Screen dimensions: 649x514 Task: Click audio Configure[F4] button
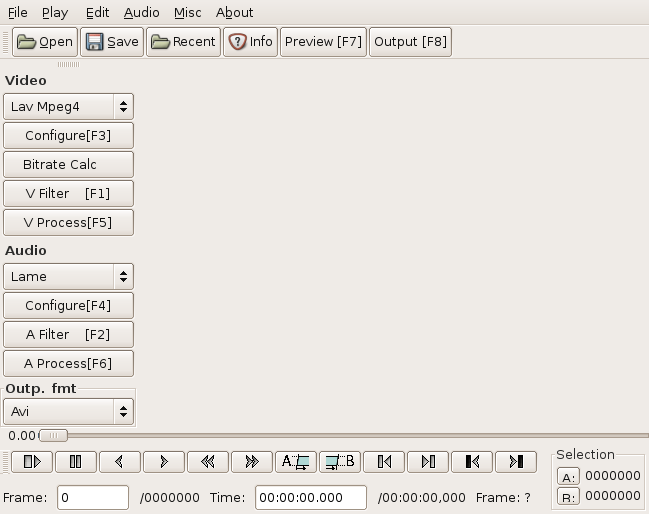tap(68, 305)
